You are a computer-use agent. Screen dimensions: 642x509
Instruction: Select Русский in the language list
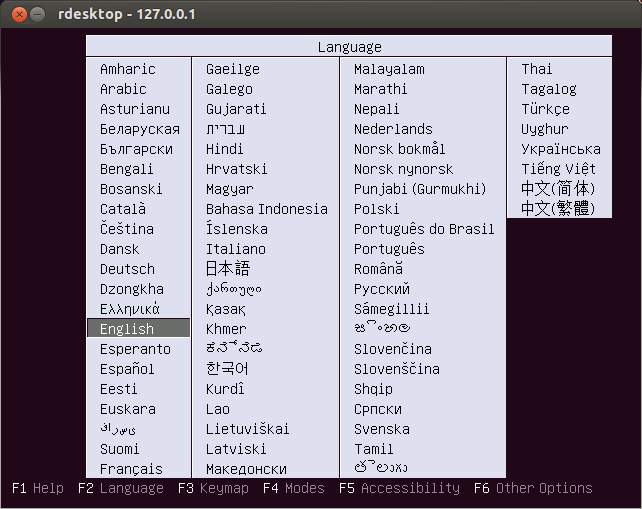click(382, 289)
